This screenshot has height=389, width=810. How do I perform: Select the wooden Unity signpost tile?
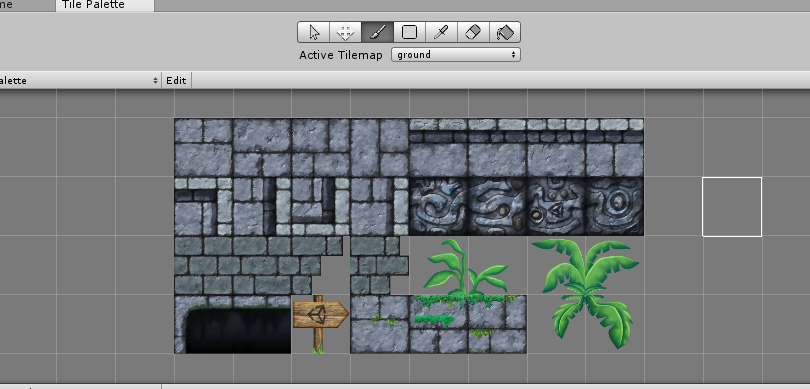click(320, 324)
